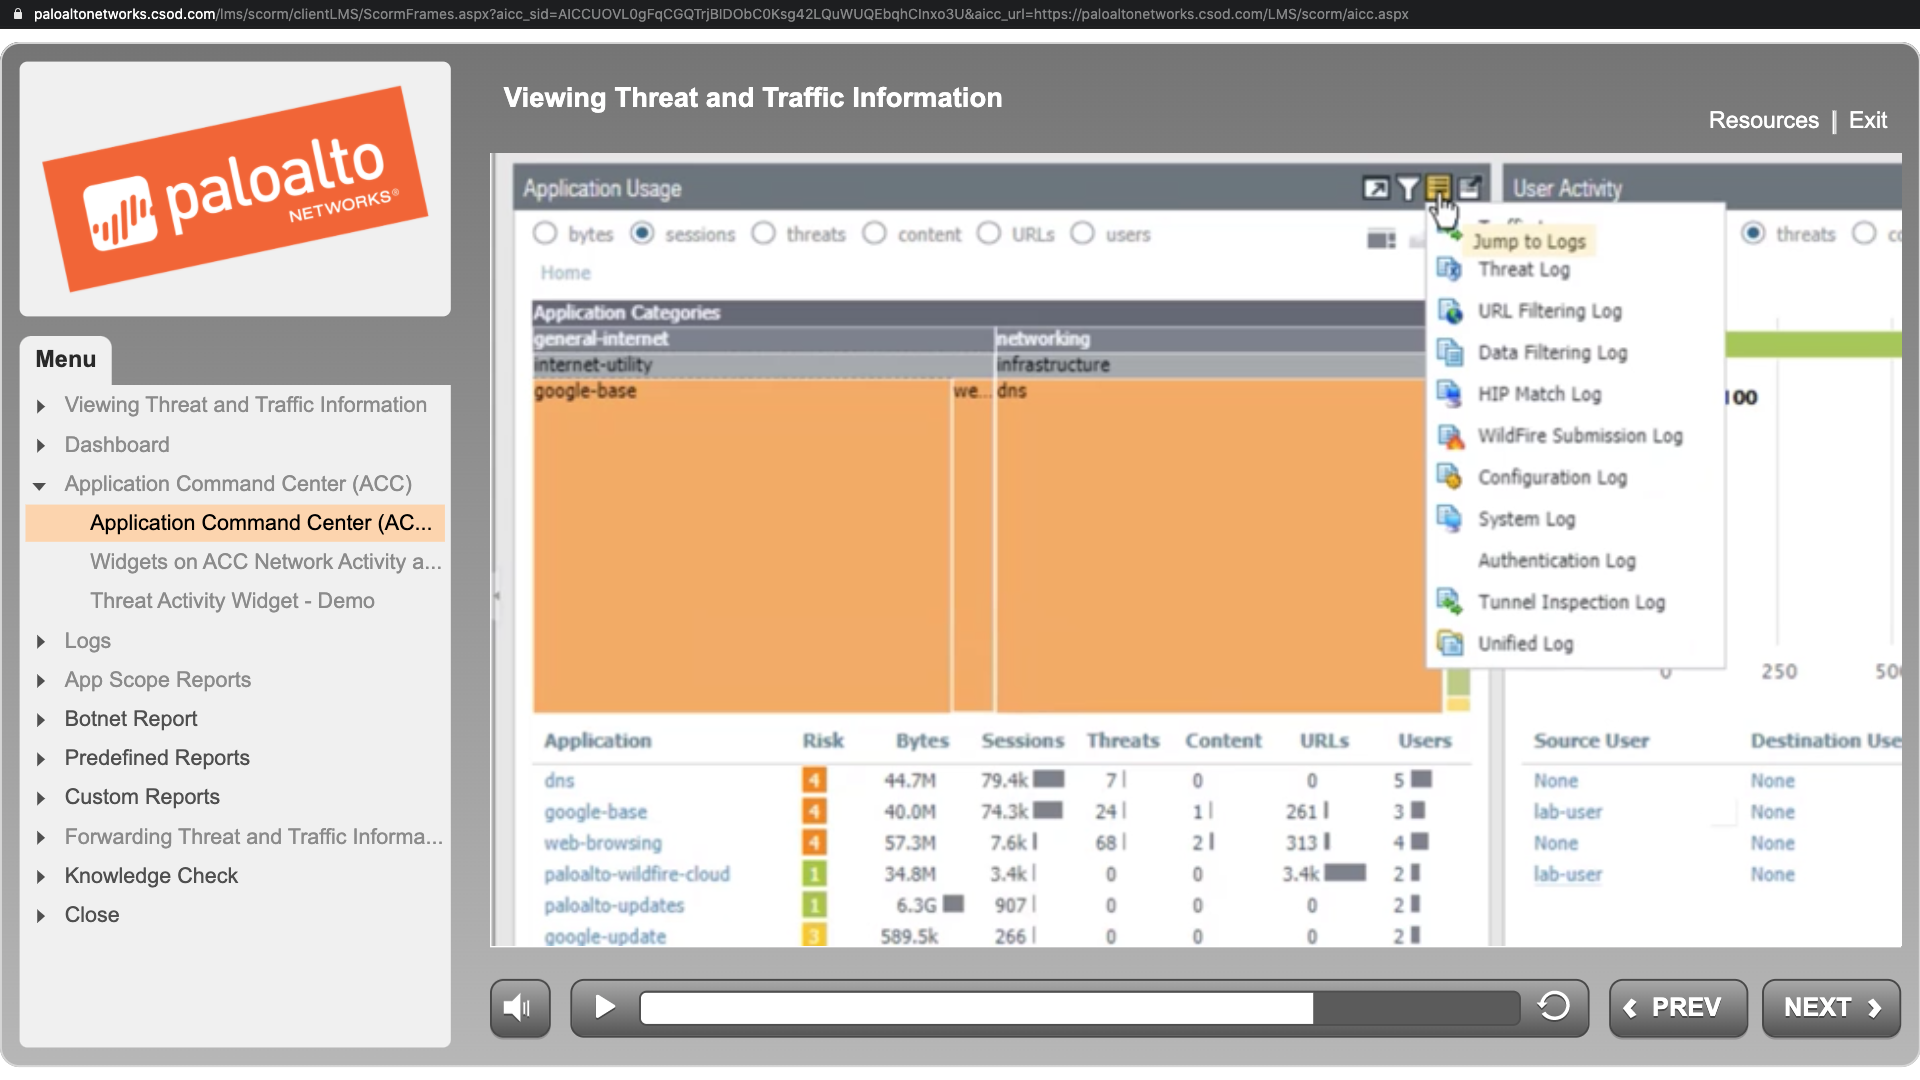The width and height of the screenshot is (1920, 1080).
Task: Choose Threat Log from Jump to Logs menu
Action: click(1523, 270)
